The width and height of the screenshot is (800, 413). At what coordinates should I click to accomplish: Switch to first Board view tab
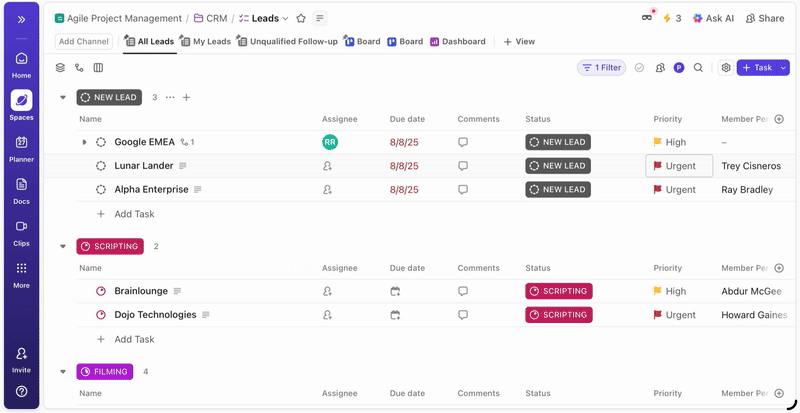363,41
